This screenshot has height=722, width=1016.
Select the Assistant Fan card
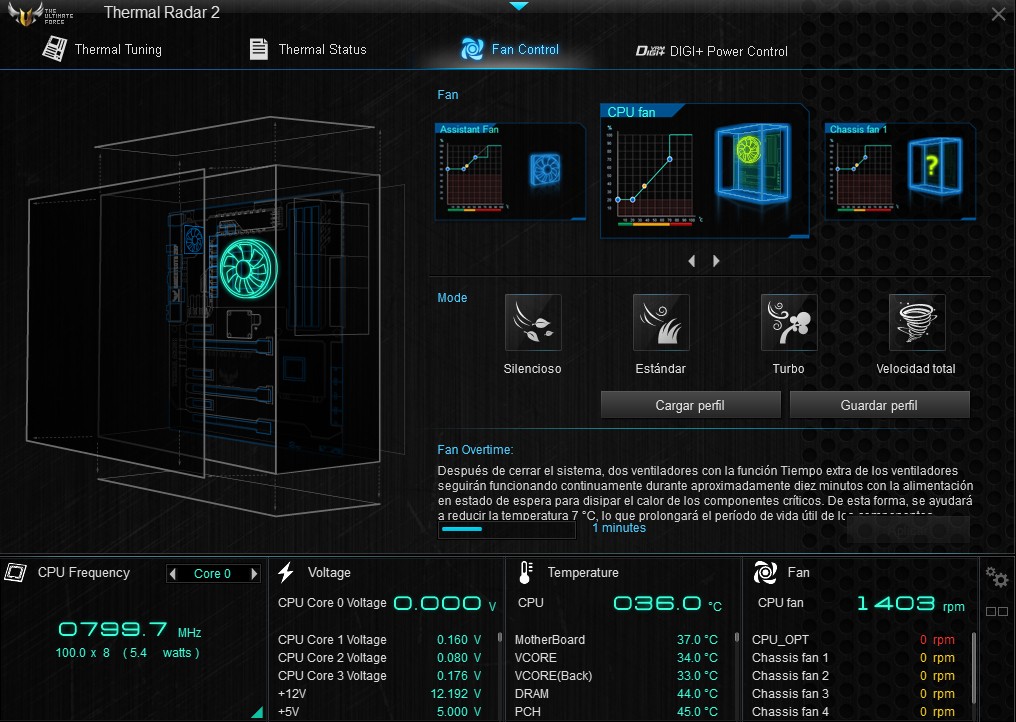click(x=511, y=172)
